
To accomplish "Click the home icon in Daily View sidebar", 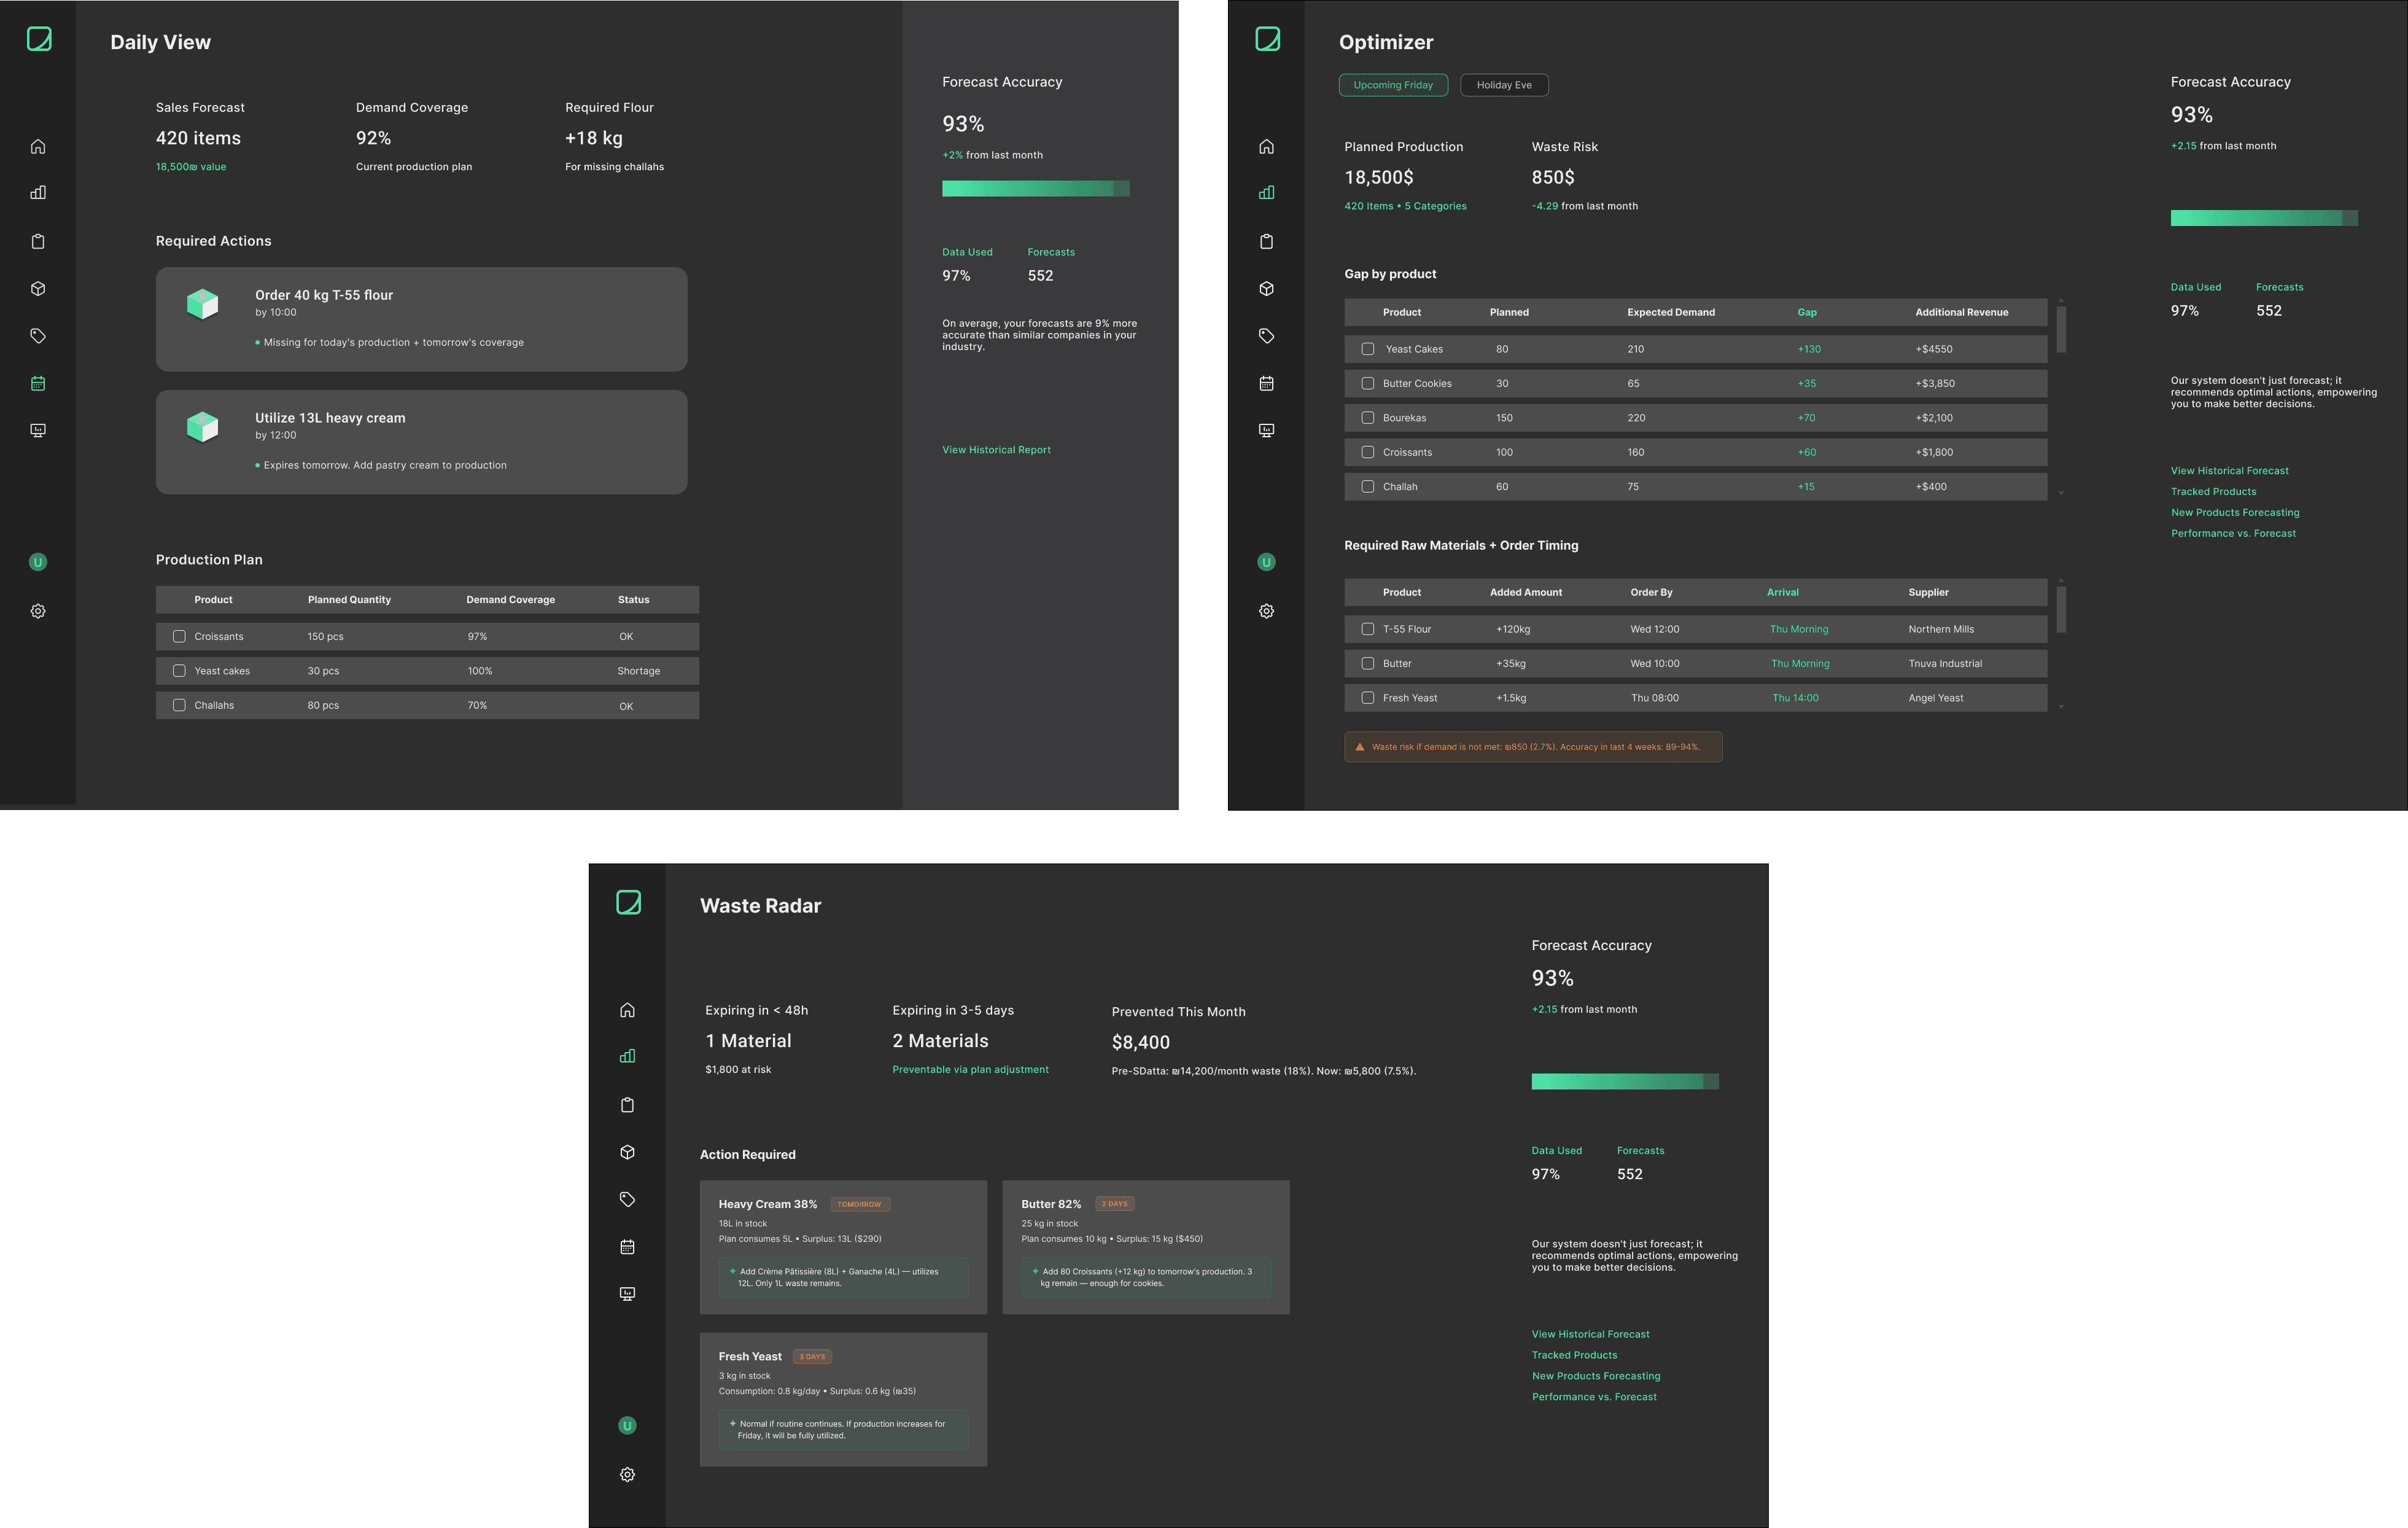I will (x=38, y=147).
